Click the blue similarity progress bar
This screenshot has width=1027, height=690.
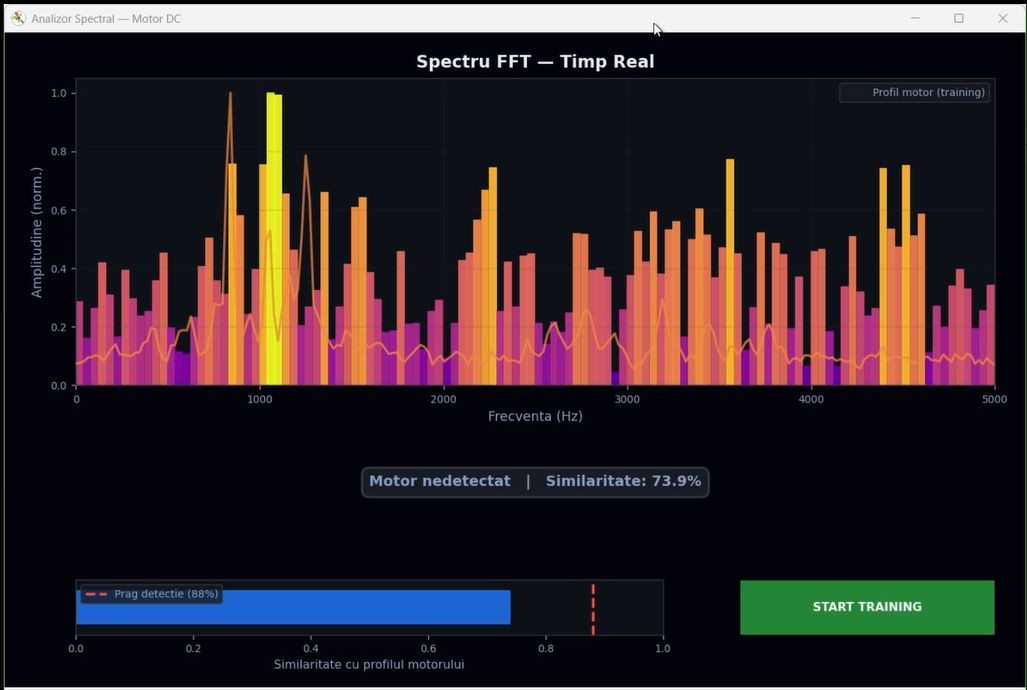293,608
